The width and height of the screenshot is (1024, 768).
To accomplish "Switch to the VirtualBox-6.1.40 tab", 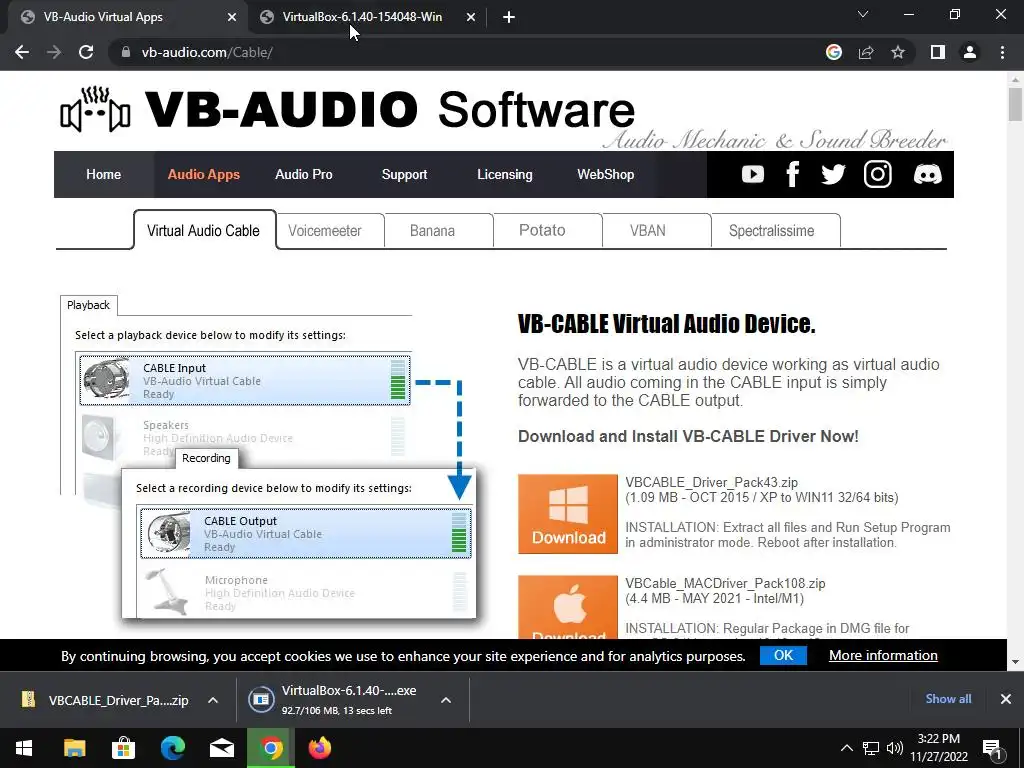I will (362, 17).
